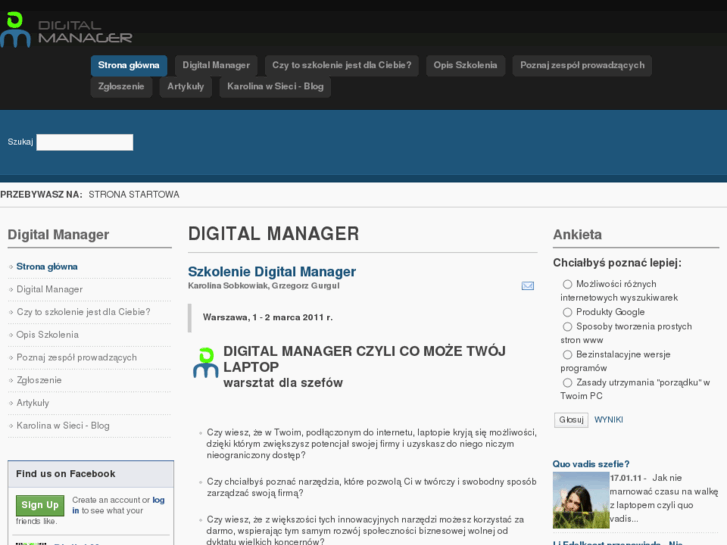This screenshot has height=545, width=727.
Task: Choose 'Produkty Google' radio option
Action: (567, 312)
